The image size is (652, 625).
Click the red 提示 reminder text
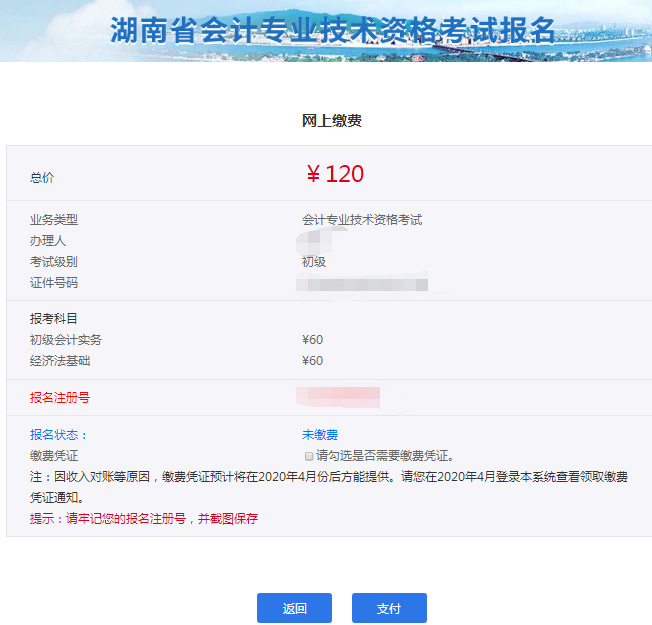(144, 519)
